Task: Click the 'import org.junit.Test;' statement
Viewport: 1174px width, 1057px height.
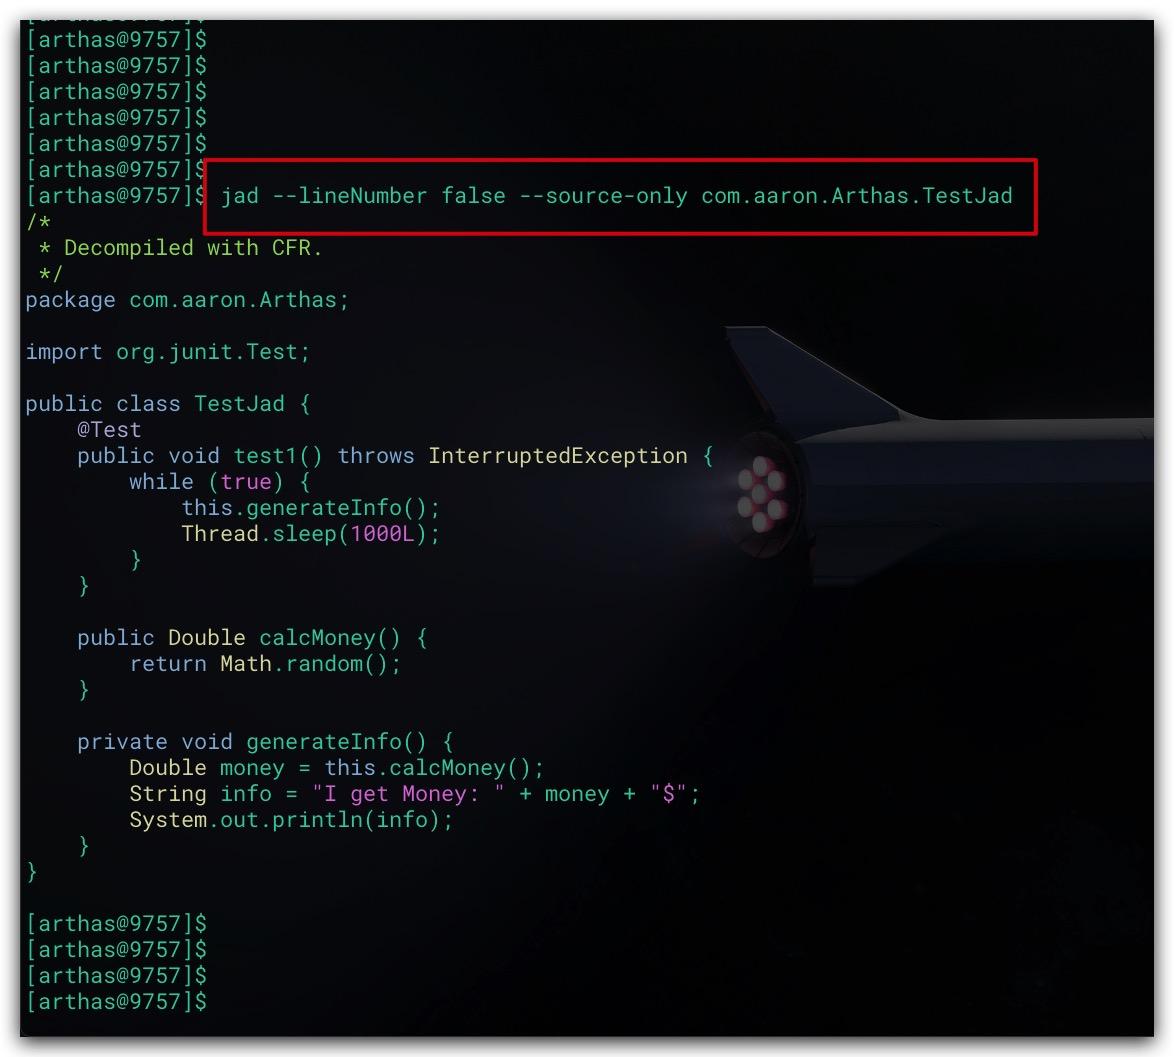Action: (x=168, y=352)
